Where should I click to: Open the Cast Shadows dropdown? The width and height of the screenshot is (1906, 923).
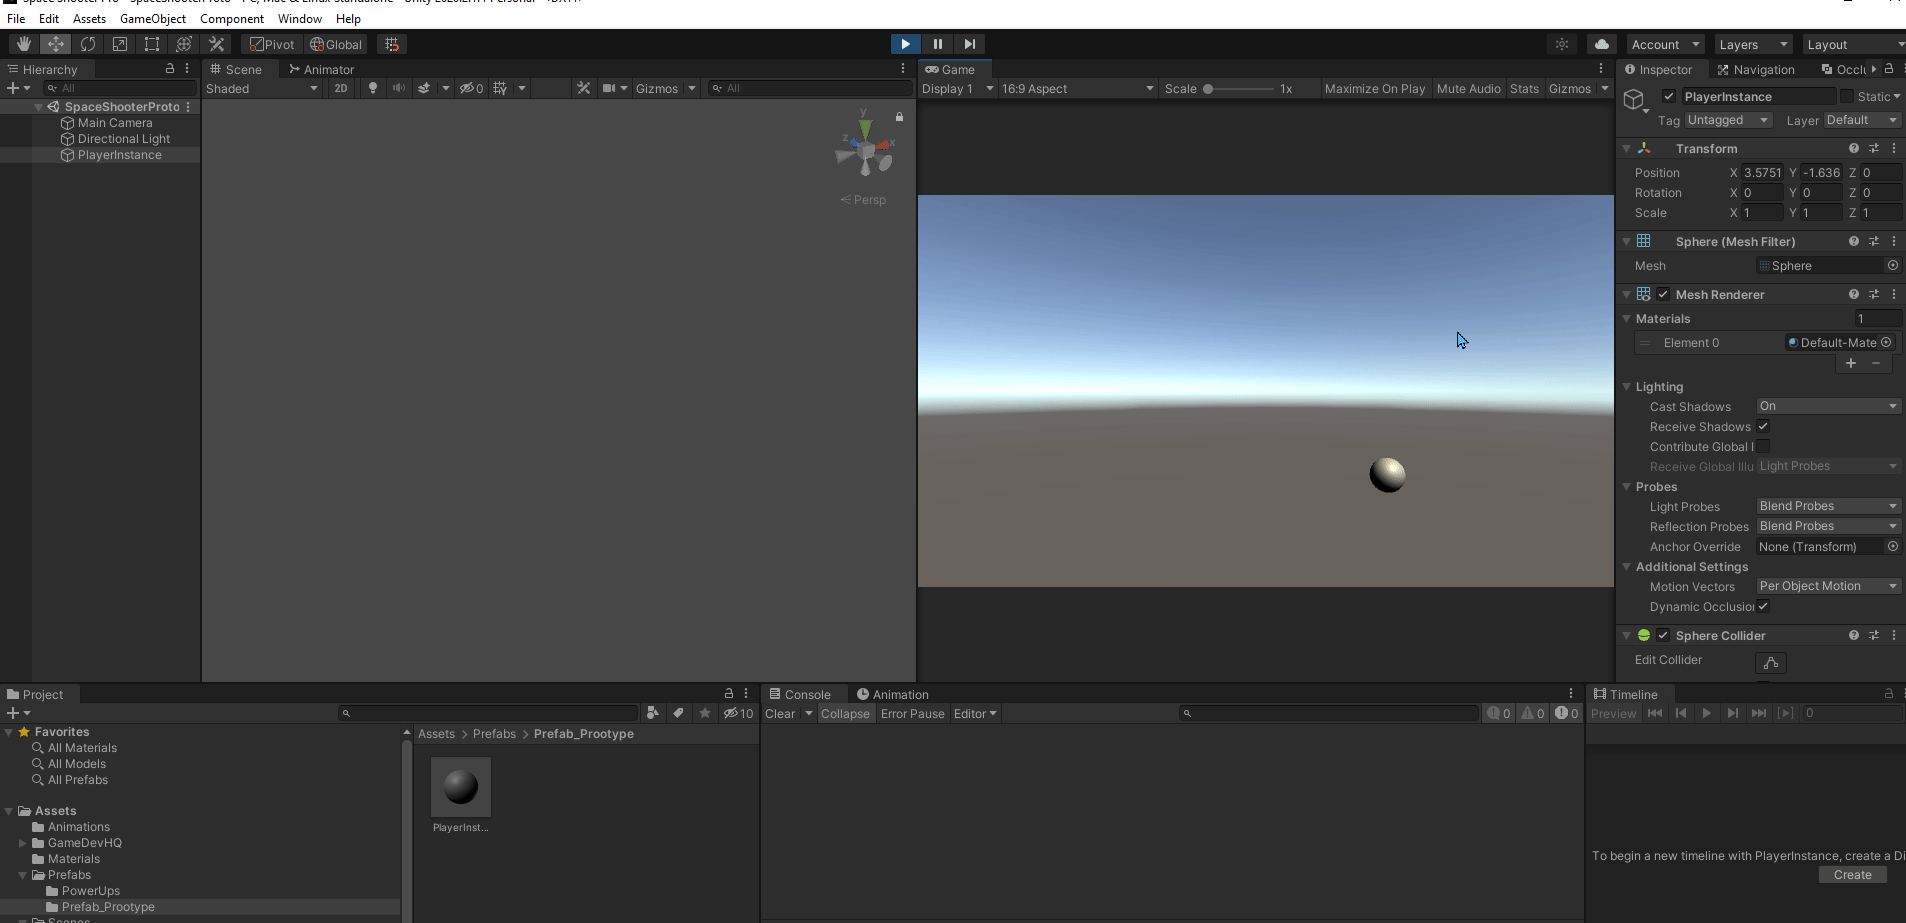tap(1826, 405)
